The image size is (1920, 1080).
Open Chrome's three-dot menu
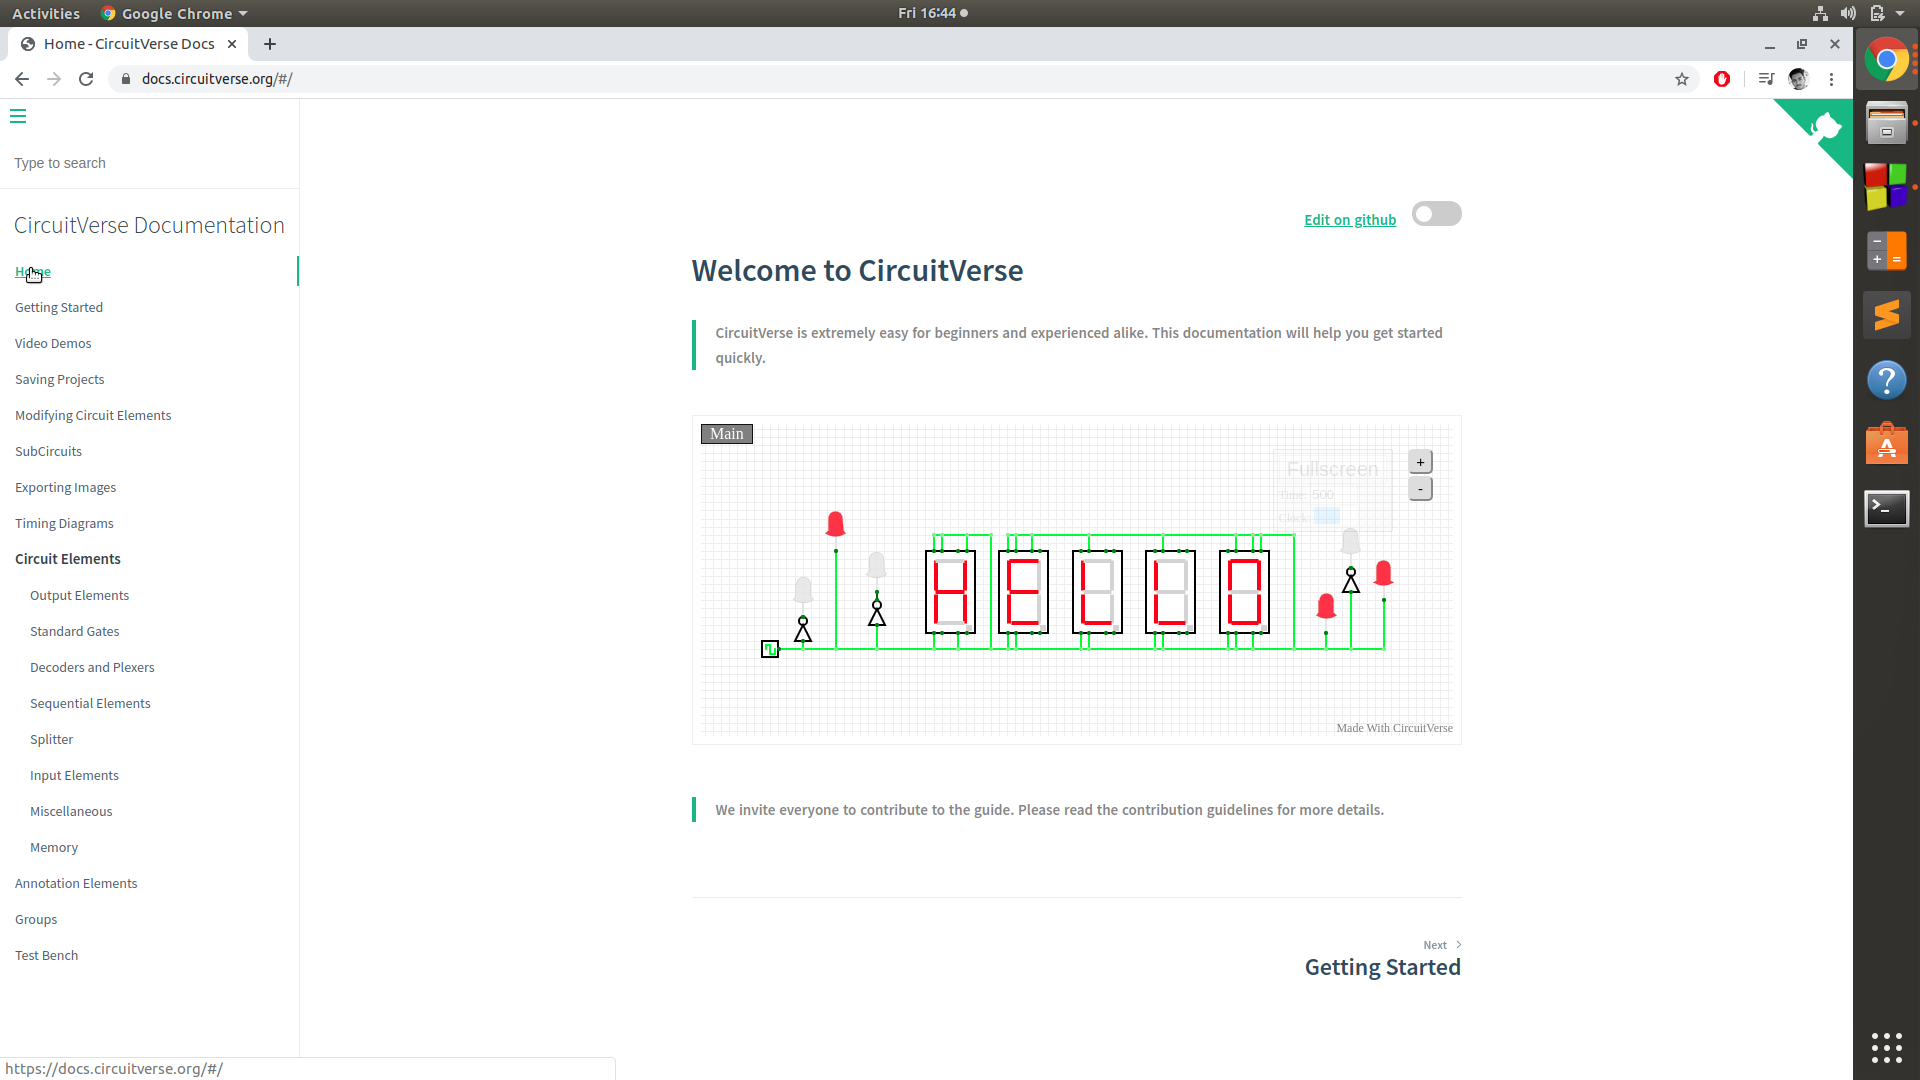point(1832,79)
